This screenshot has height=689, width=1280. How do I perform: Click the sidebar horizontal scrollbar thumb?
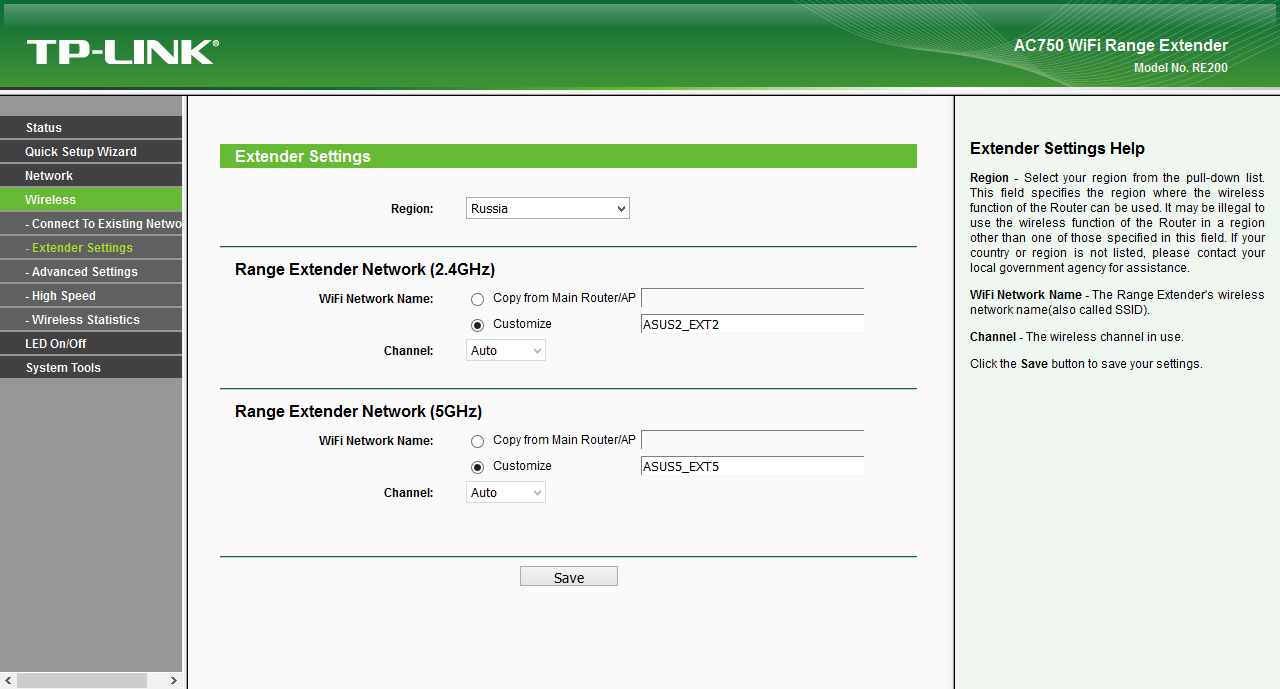pos(83,681)
